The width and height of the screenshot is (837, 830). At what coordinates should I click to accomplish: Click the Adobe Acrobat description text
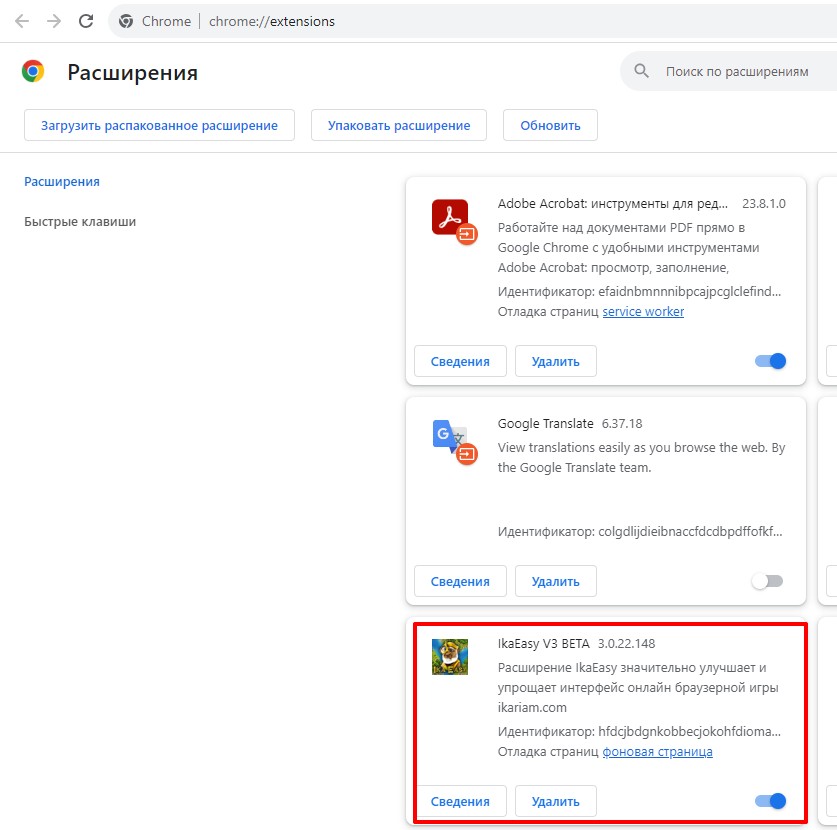coord(628,248)
